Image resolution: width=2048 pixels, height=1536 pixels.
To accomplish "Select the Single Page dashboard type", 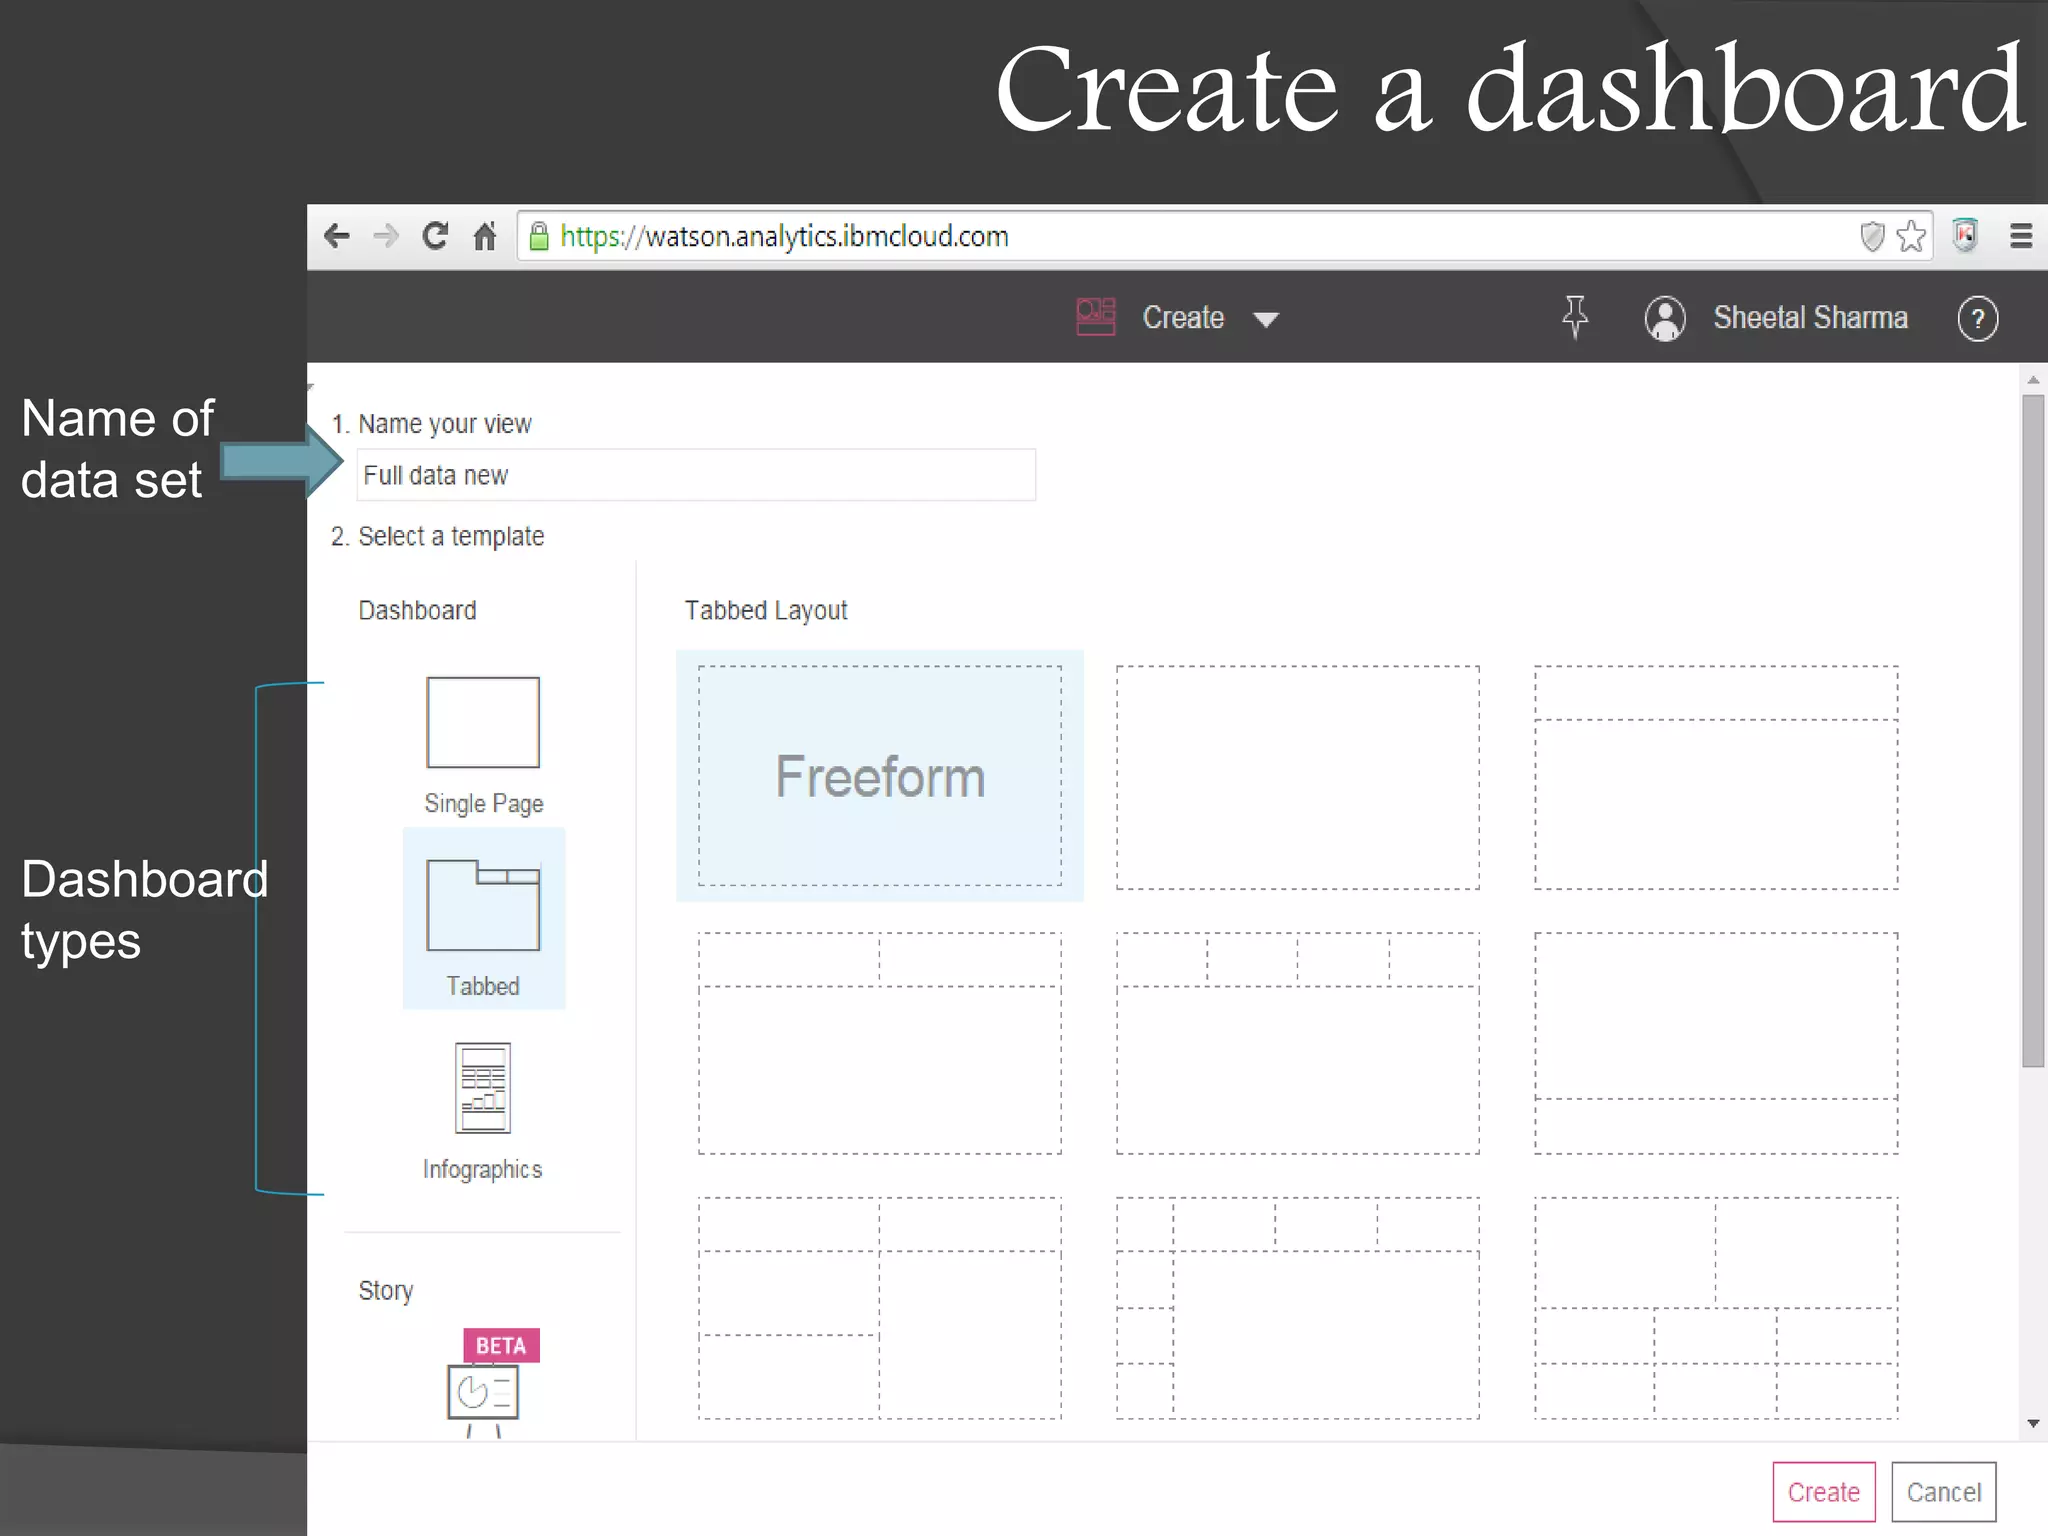I will click(483, 745).
